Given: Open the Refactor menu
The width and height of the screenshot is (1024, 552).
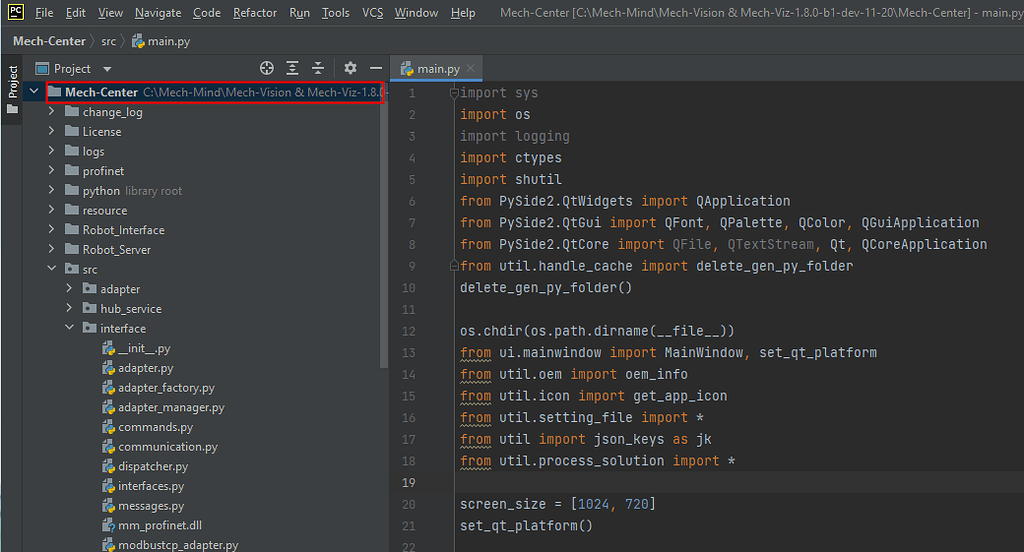Looking at the screenshot, I should [255, 12].
